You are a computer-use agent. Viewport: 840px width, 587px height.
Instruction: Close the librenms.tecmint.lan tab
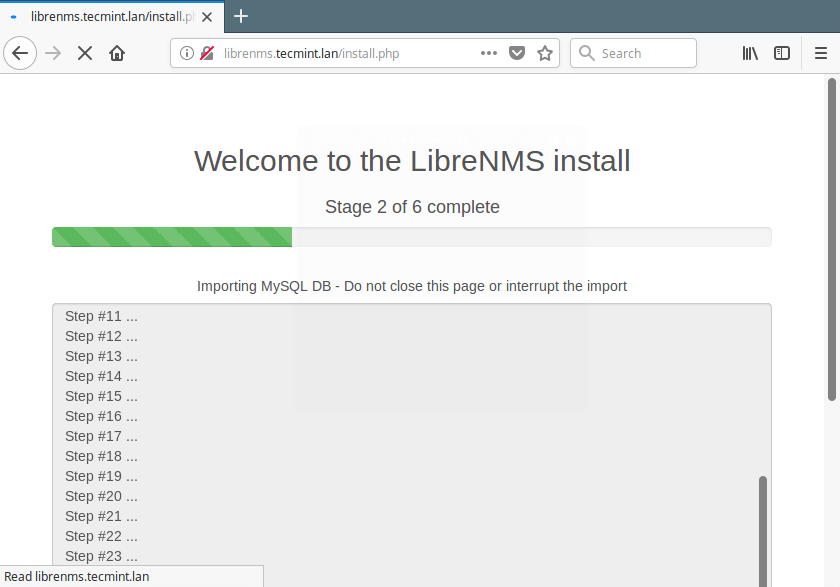pos(207,17)
